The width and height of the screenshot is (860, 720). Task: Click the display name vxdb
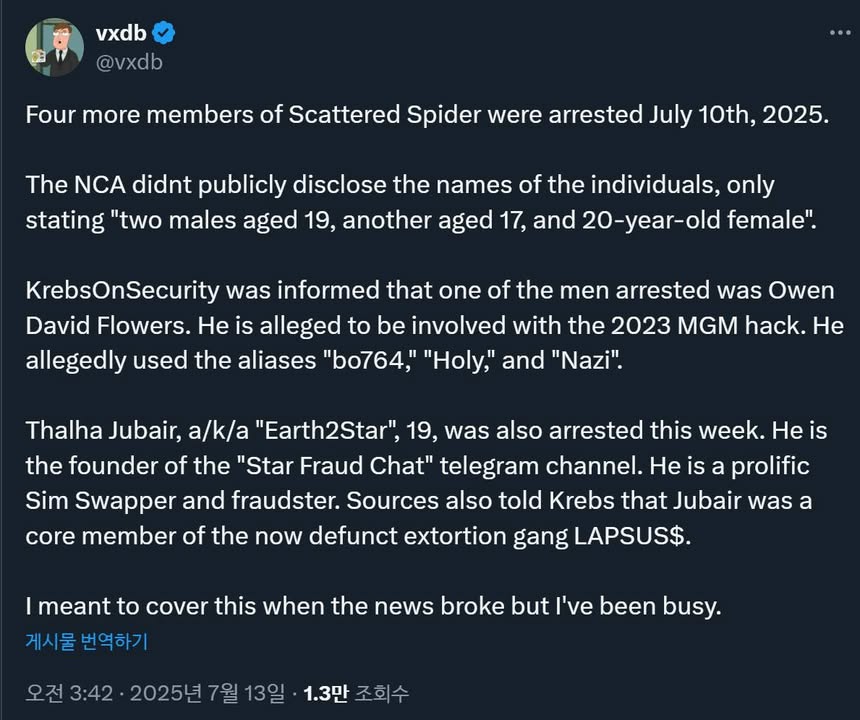pyautogui.click(x=125, y=31)
